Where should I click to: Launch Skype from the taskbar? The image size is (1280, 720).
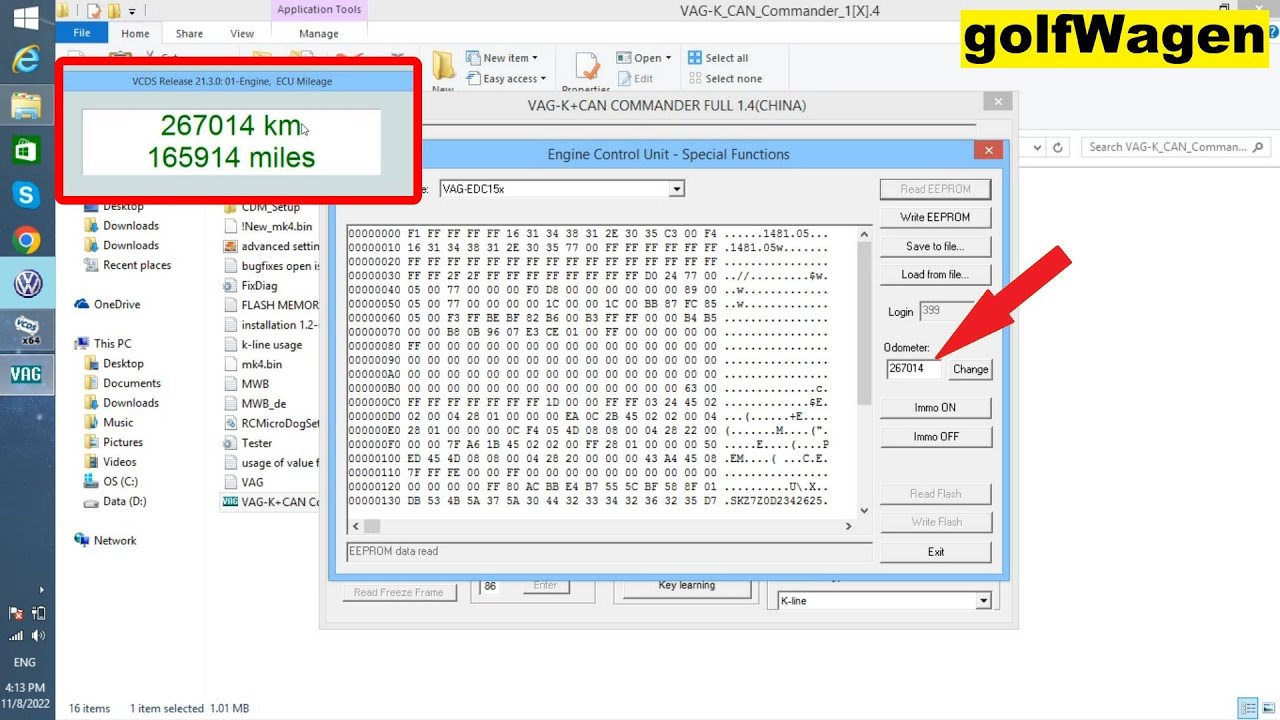26,195
